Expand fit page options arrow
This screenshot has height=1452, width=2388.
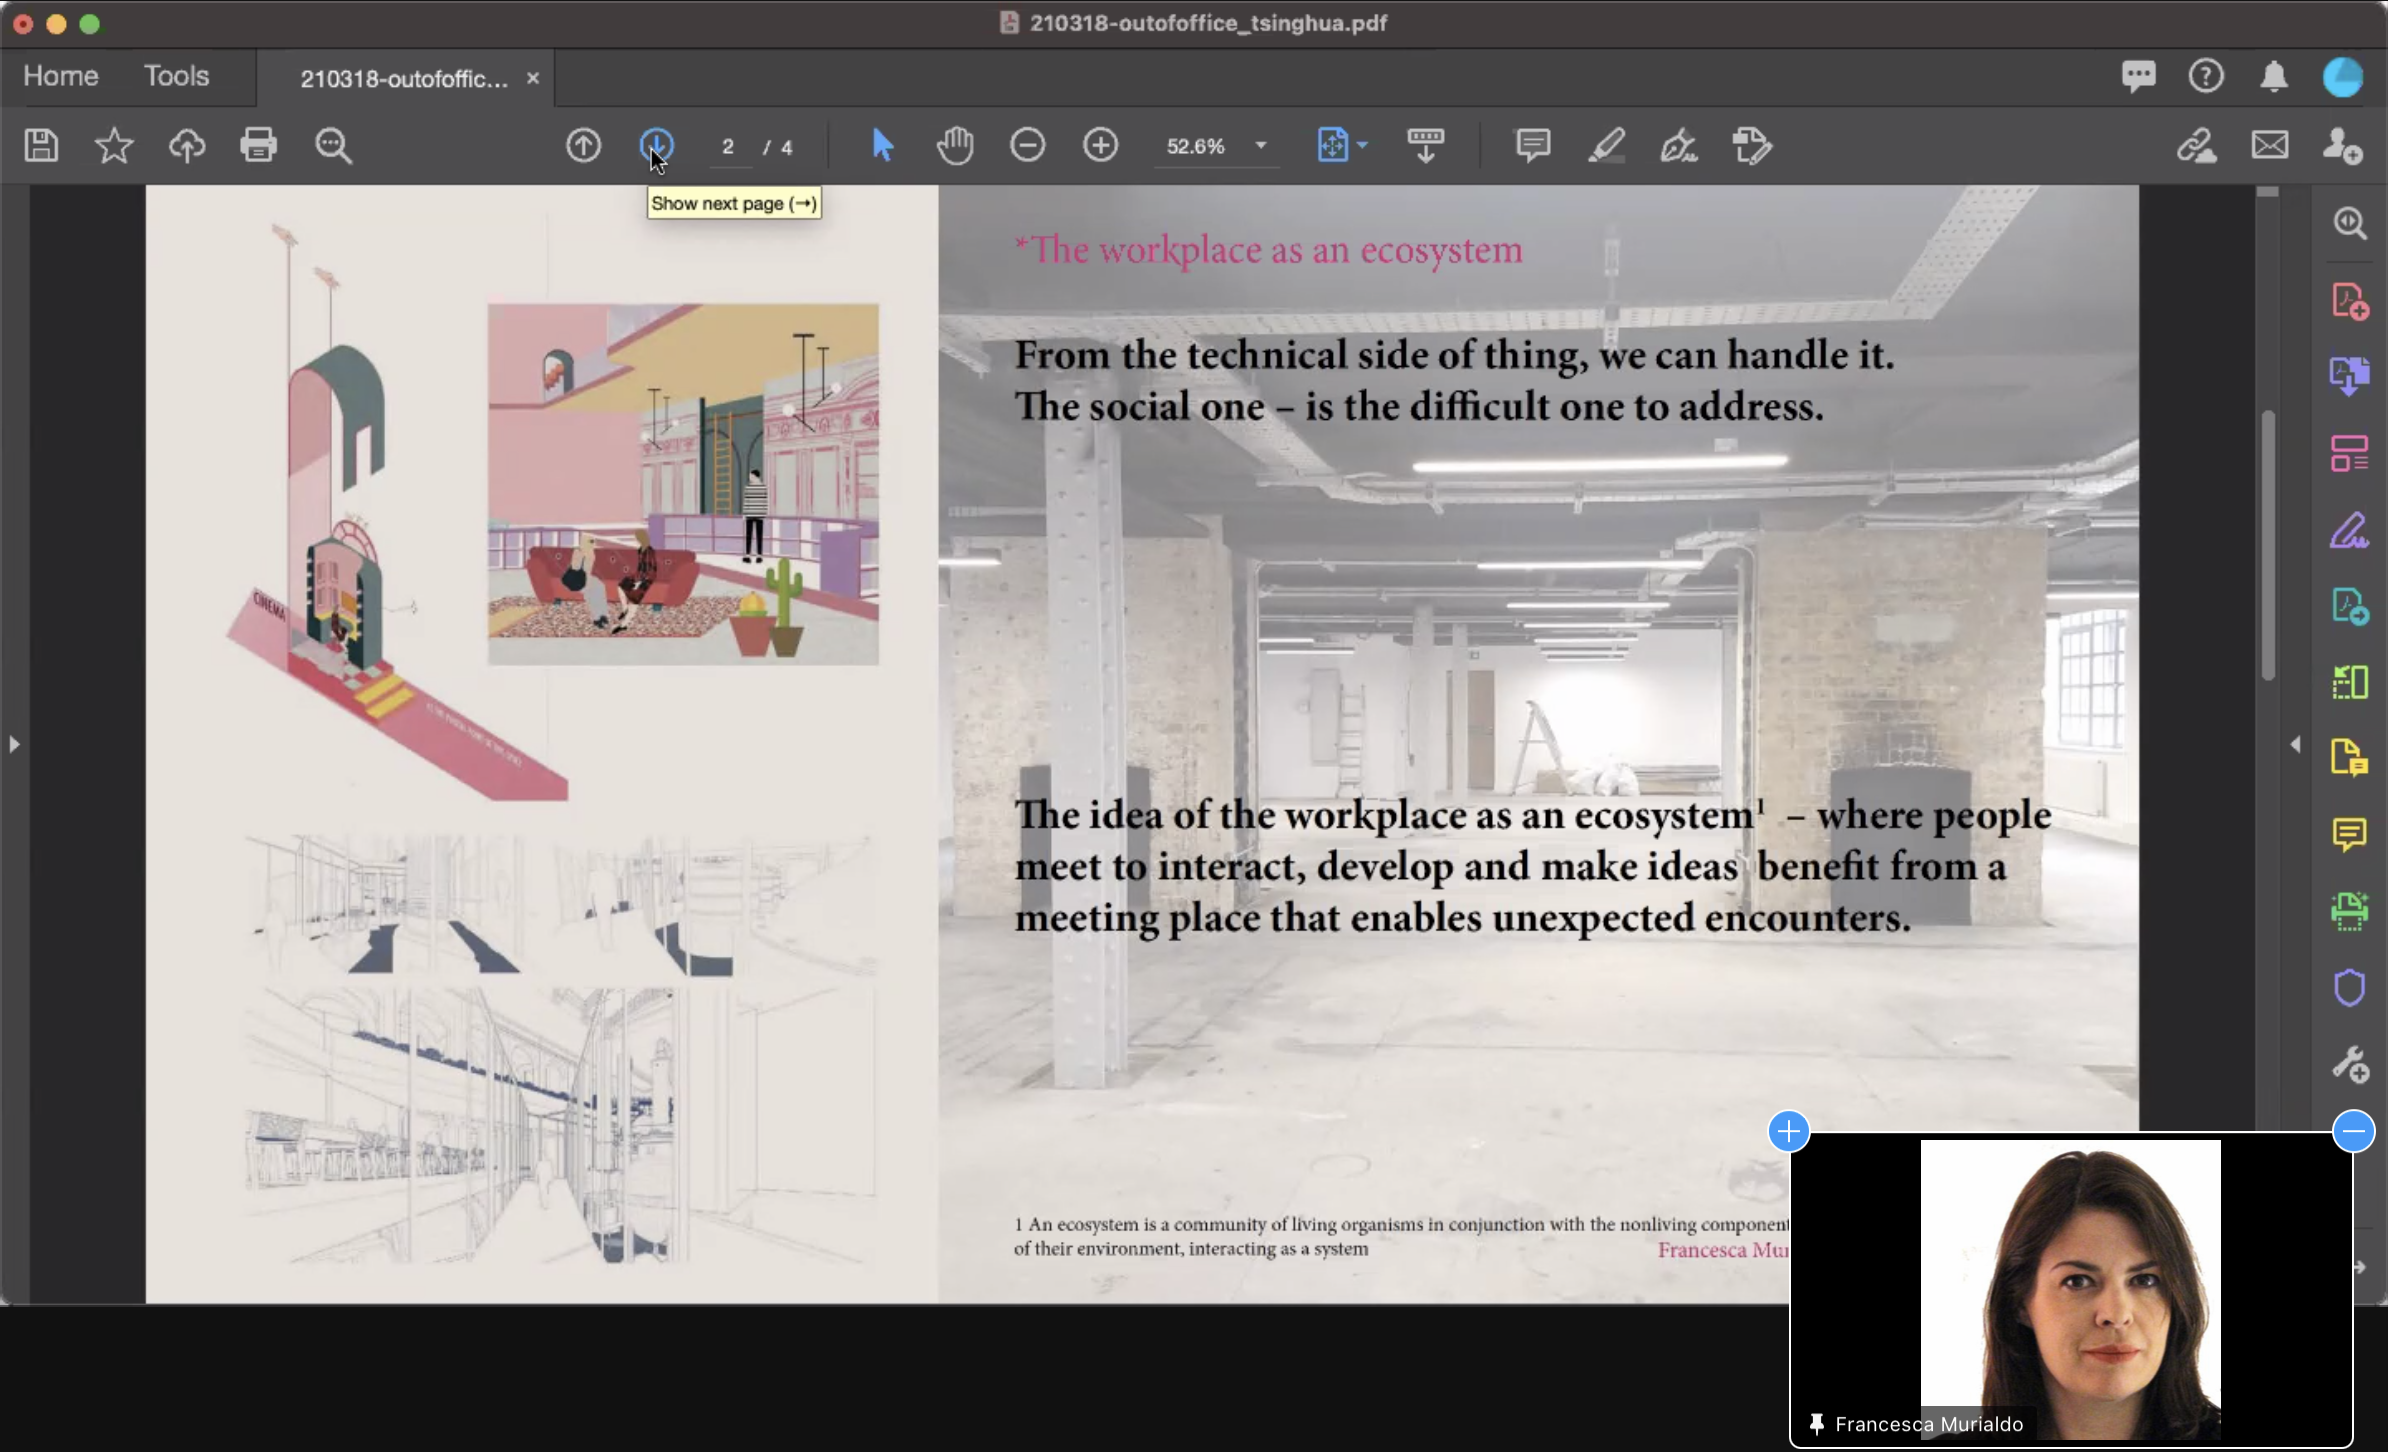[x=1362, y=146]
